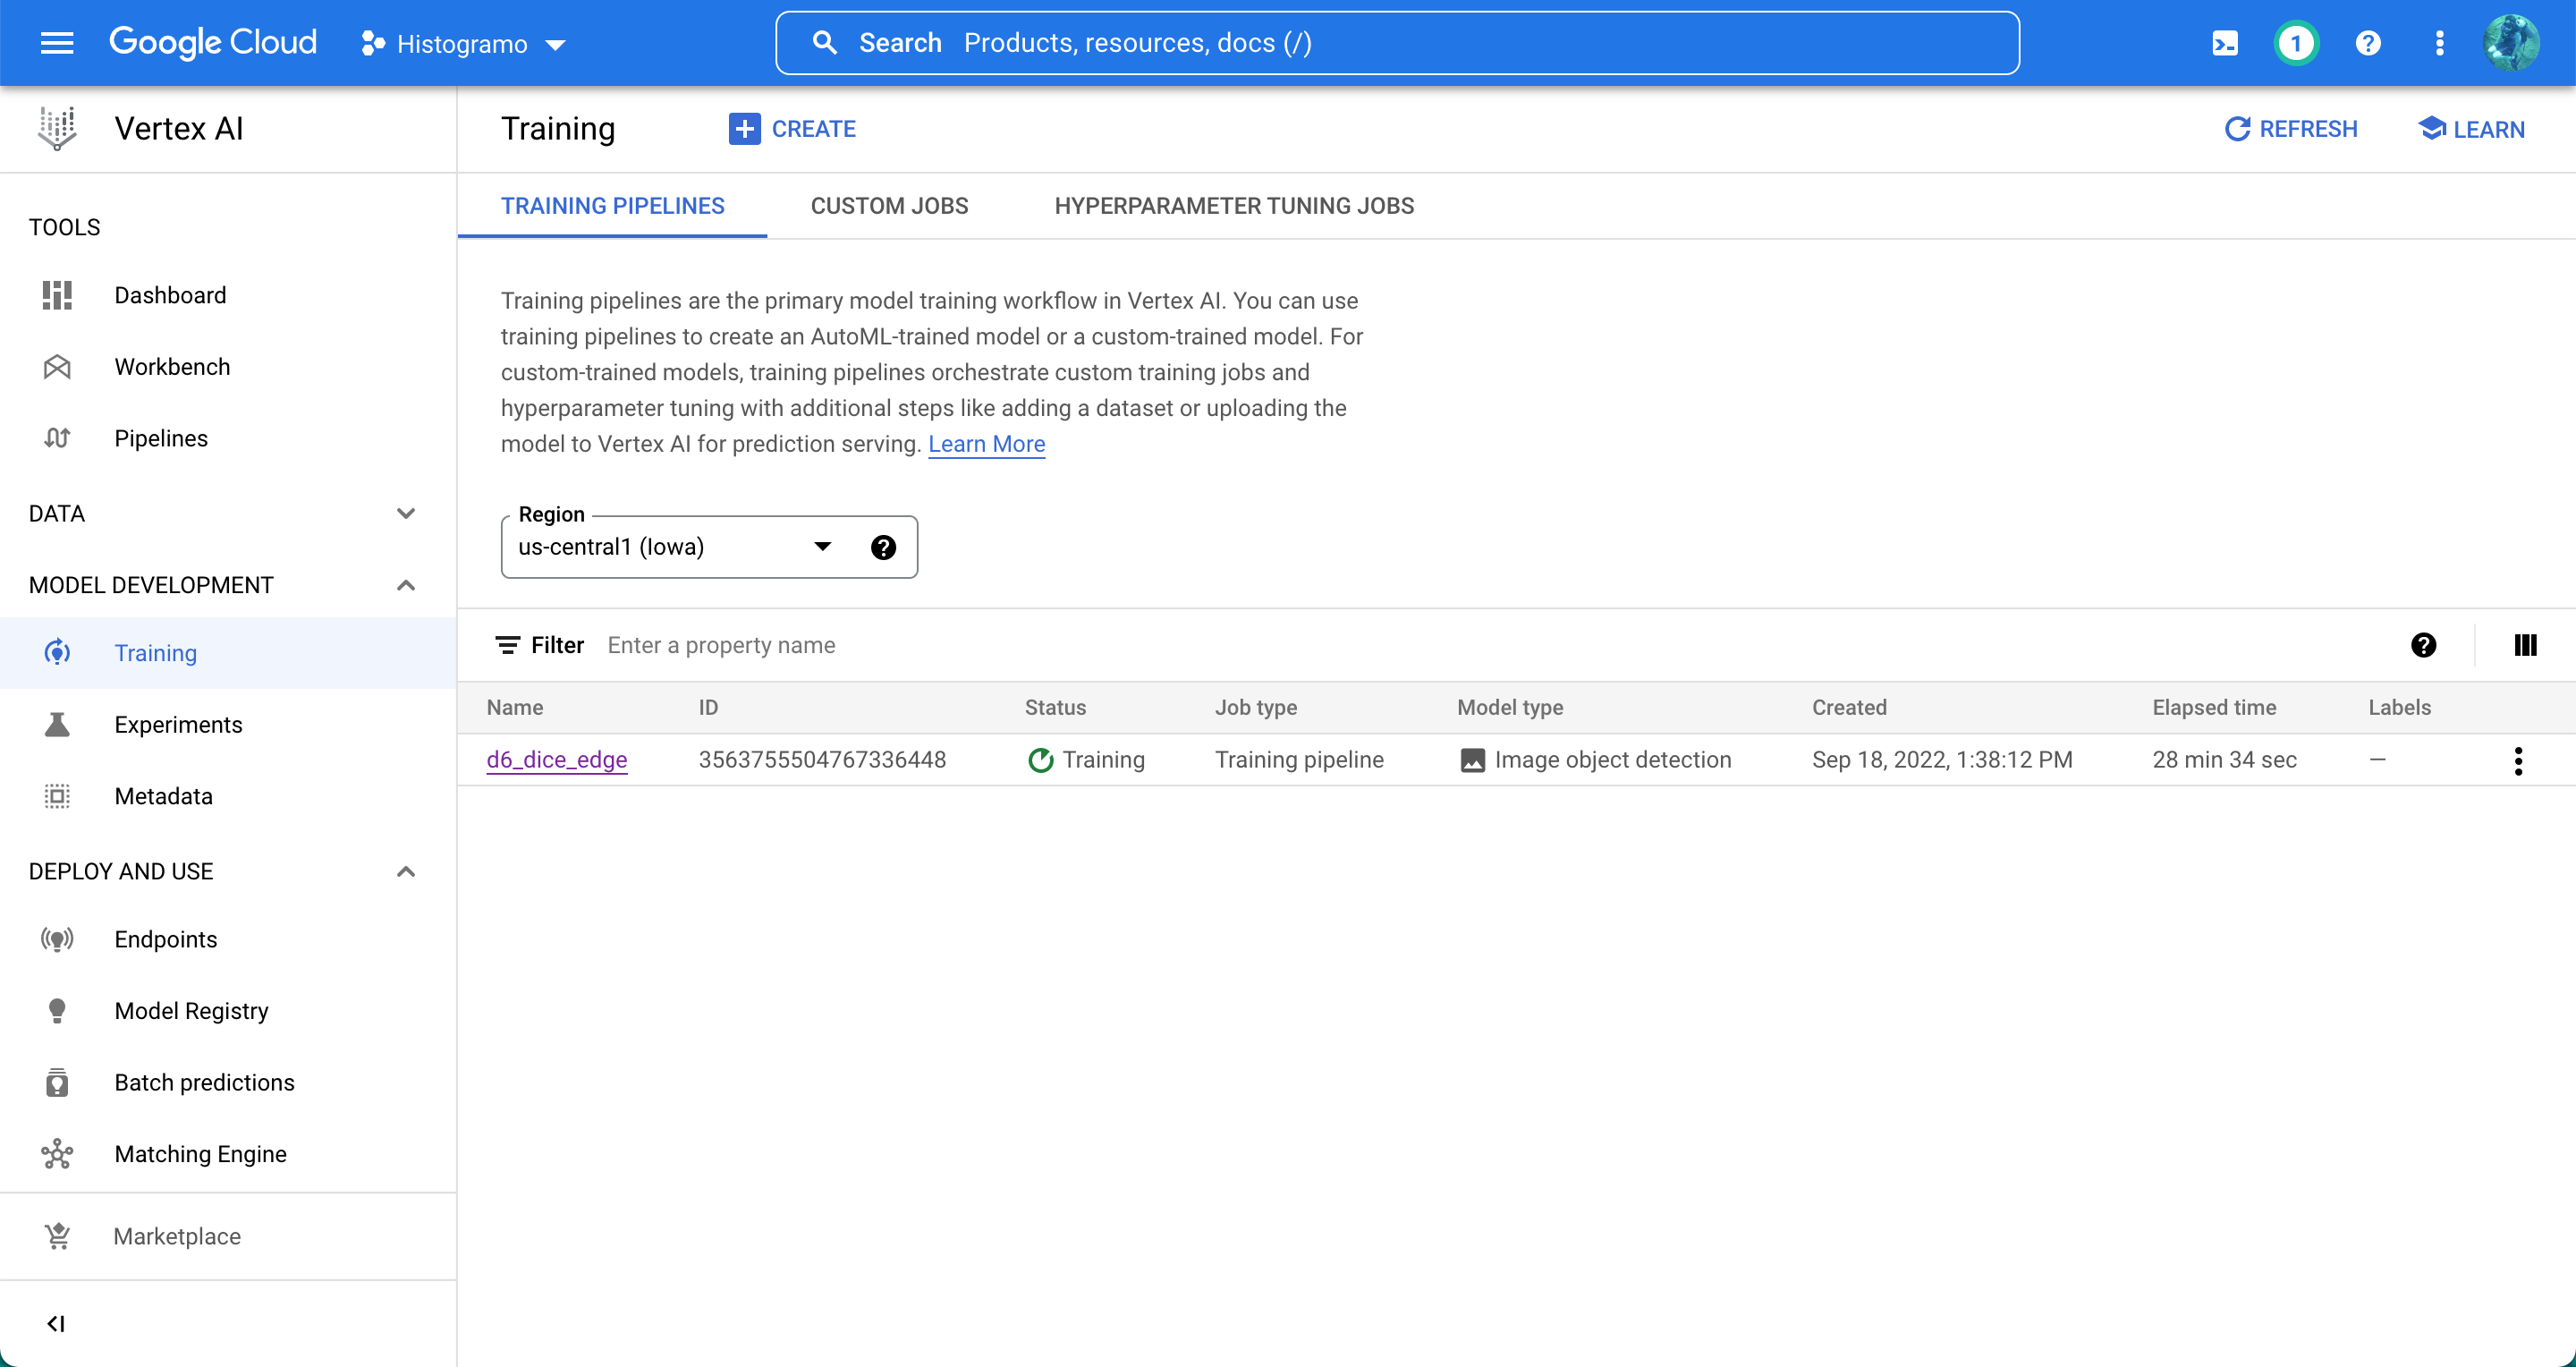This screenshot has width=2576, height=1367.
Task: Expand the DEPLOY AND USE section
Action: click(x=405, y=871)
